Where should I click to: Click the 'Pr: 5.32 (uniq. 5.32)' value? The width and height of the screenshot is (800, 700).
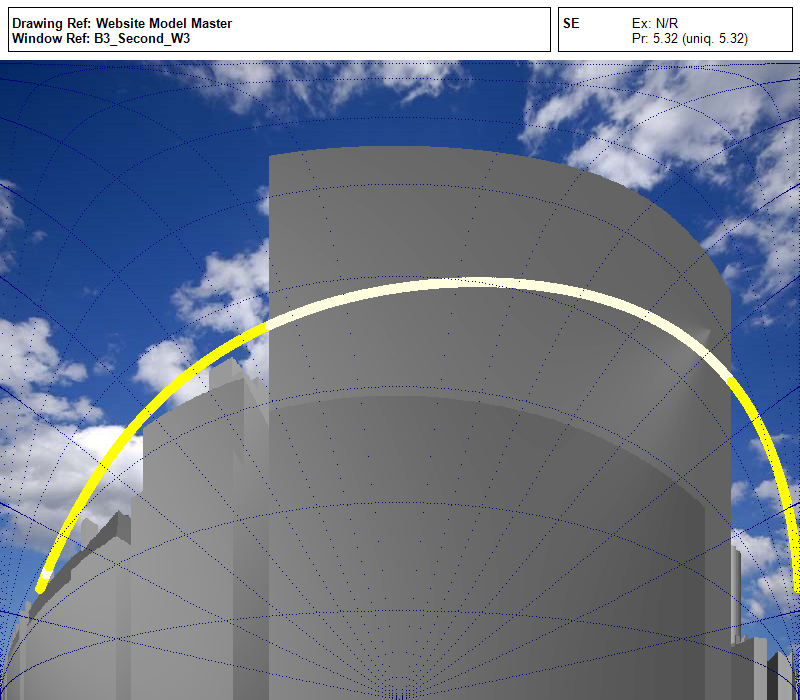point(690,39)
